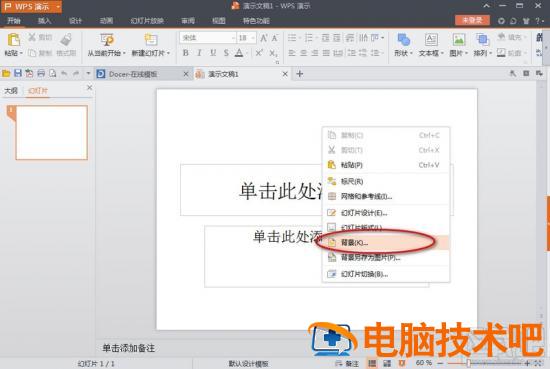Screen dimensions: 550x369
Task: Switch to the Docer online templates tab
Action: click(133, 74)
